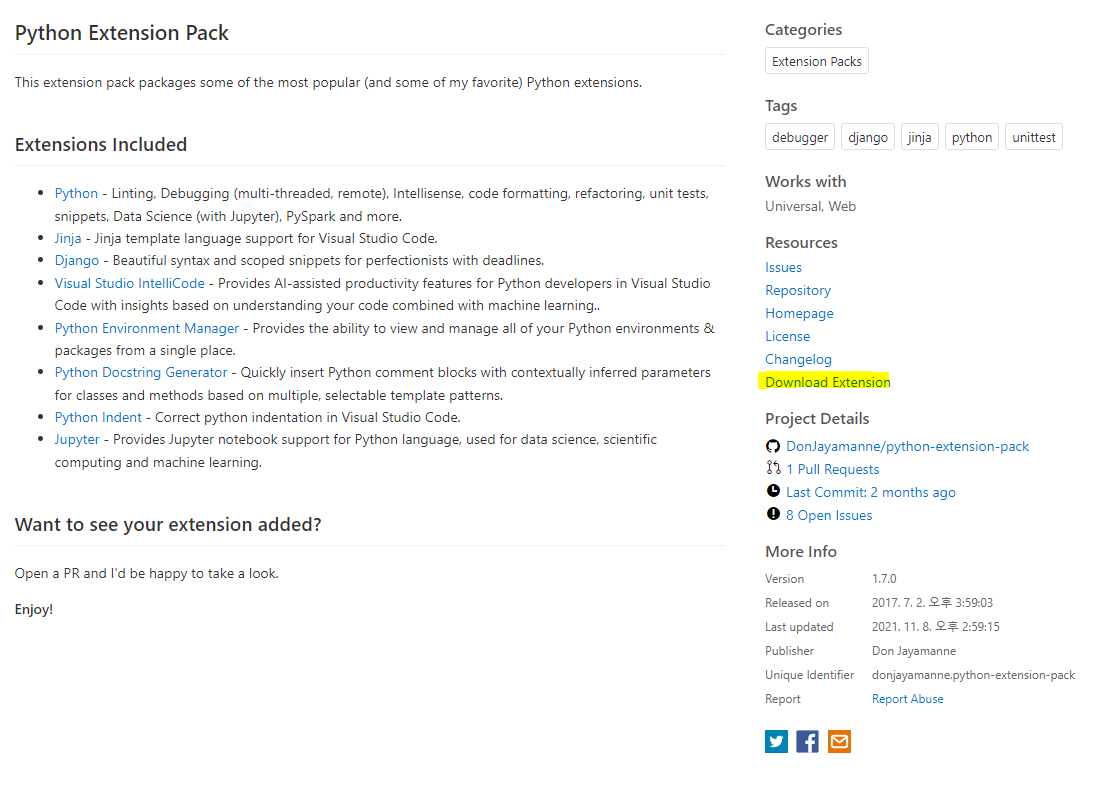Click the Extensions Included heading

101,145
